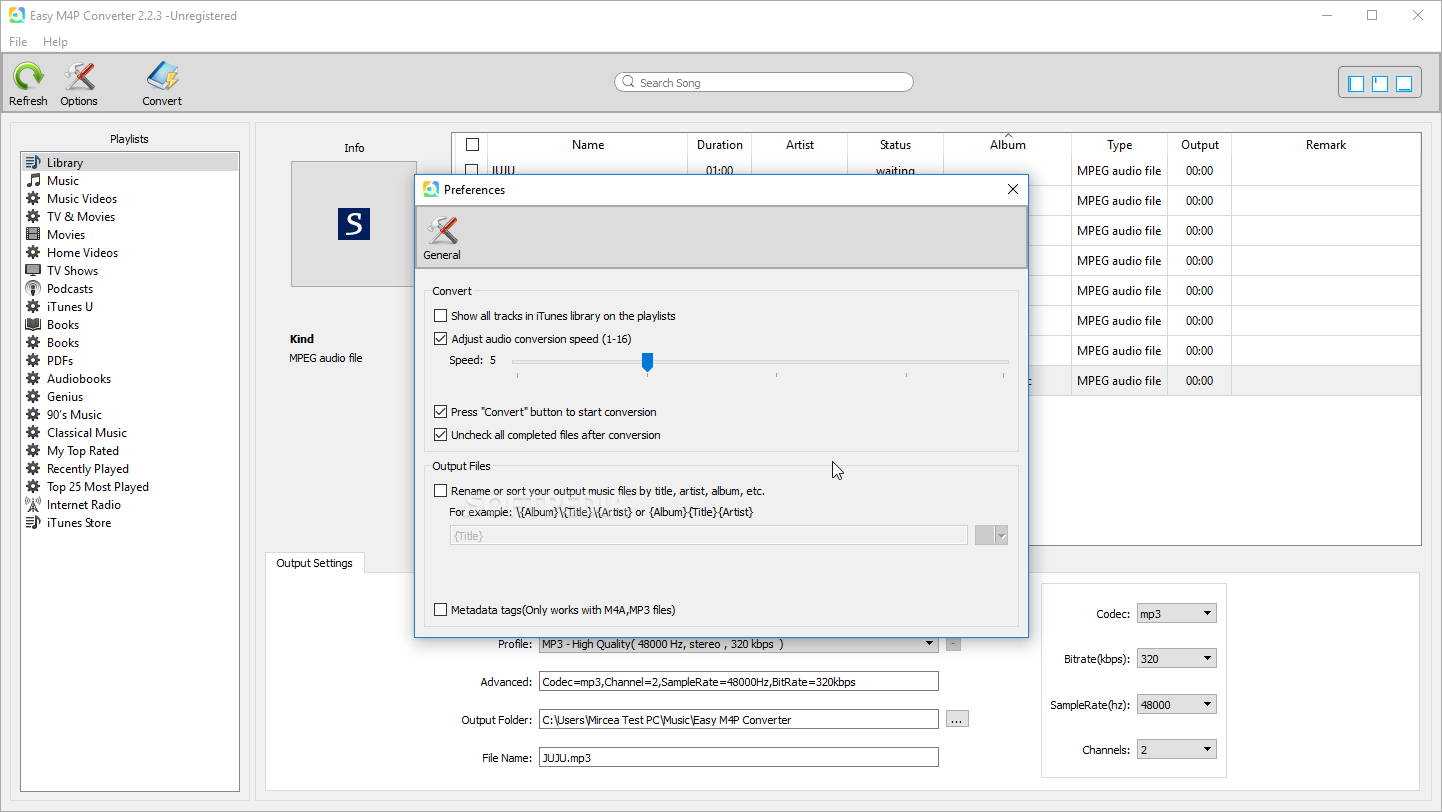Select the Music playlist
The width and height of the screenshot is (1442, 812).
click(130, 181)
